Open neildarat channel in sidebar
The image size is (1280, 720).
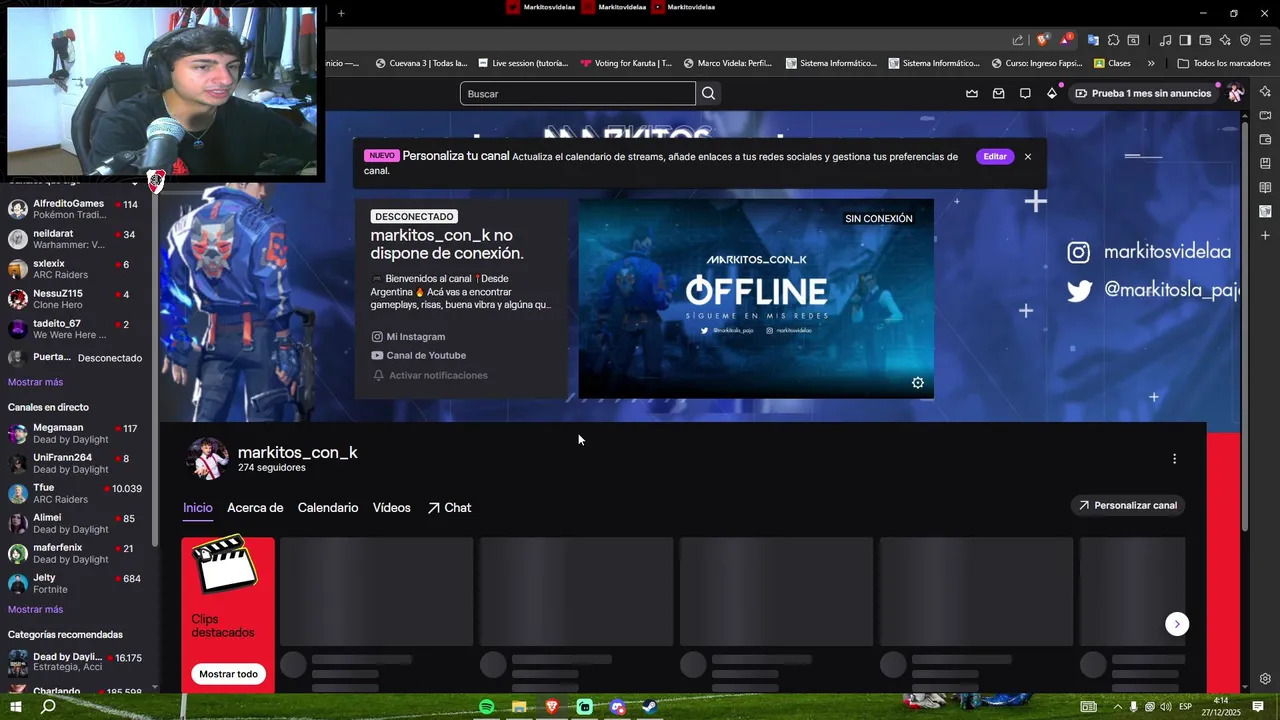(x=75, y=239)
